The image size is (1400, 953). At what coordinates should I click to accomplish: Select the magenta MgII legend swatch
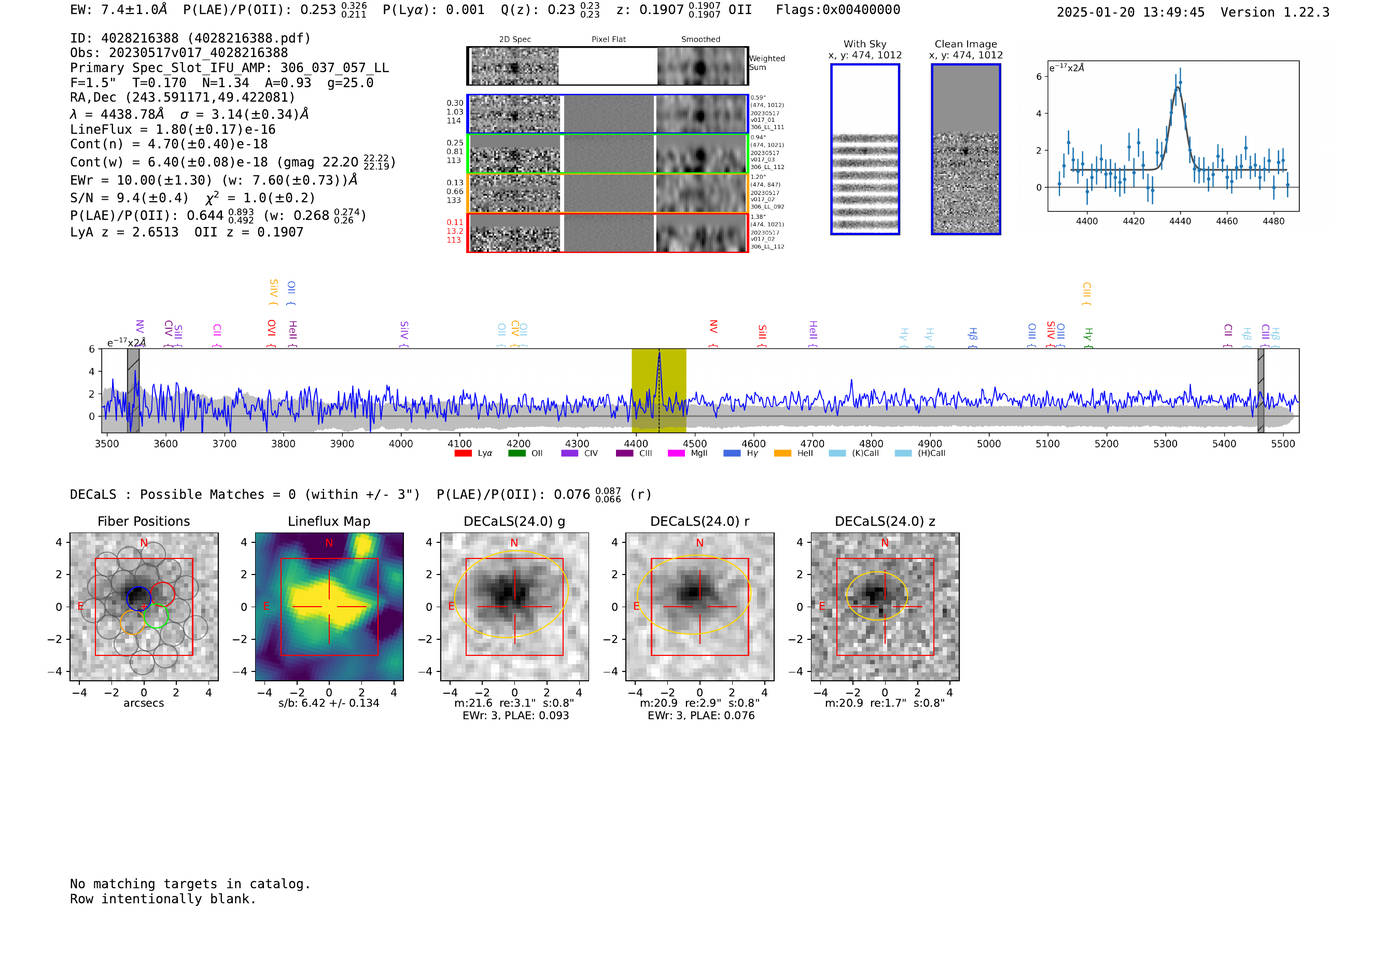tap(676, 453)
